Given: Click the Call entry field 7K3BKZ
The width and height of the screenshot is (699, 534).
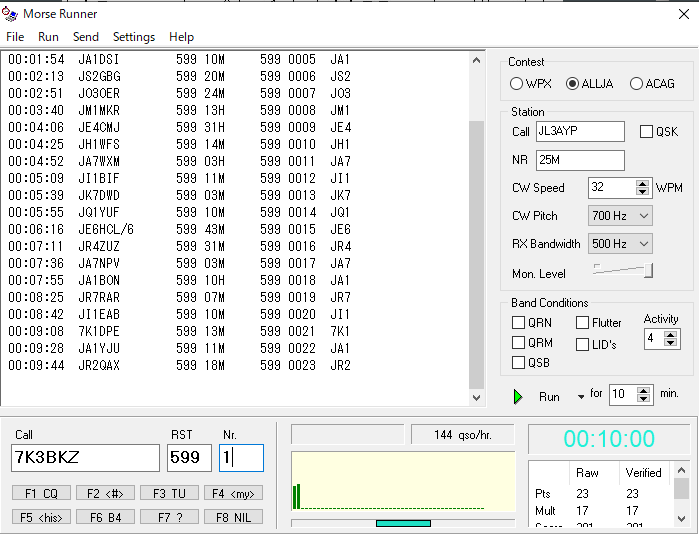Looking at the screenshot, I should coord(85,457).
